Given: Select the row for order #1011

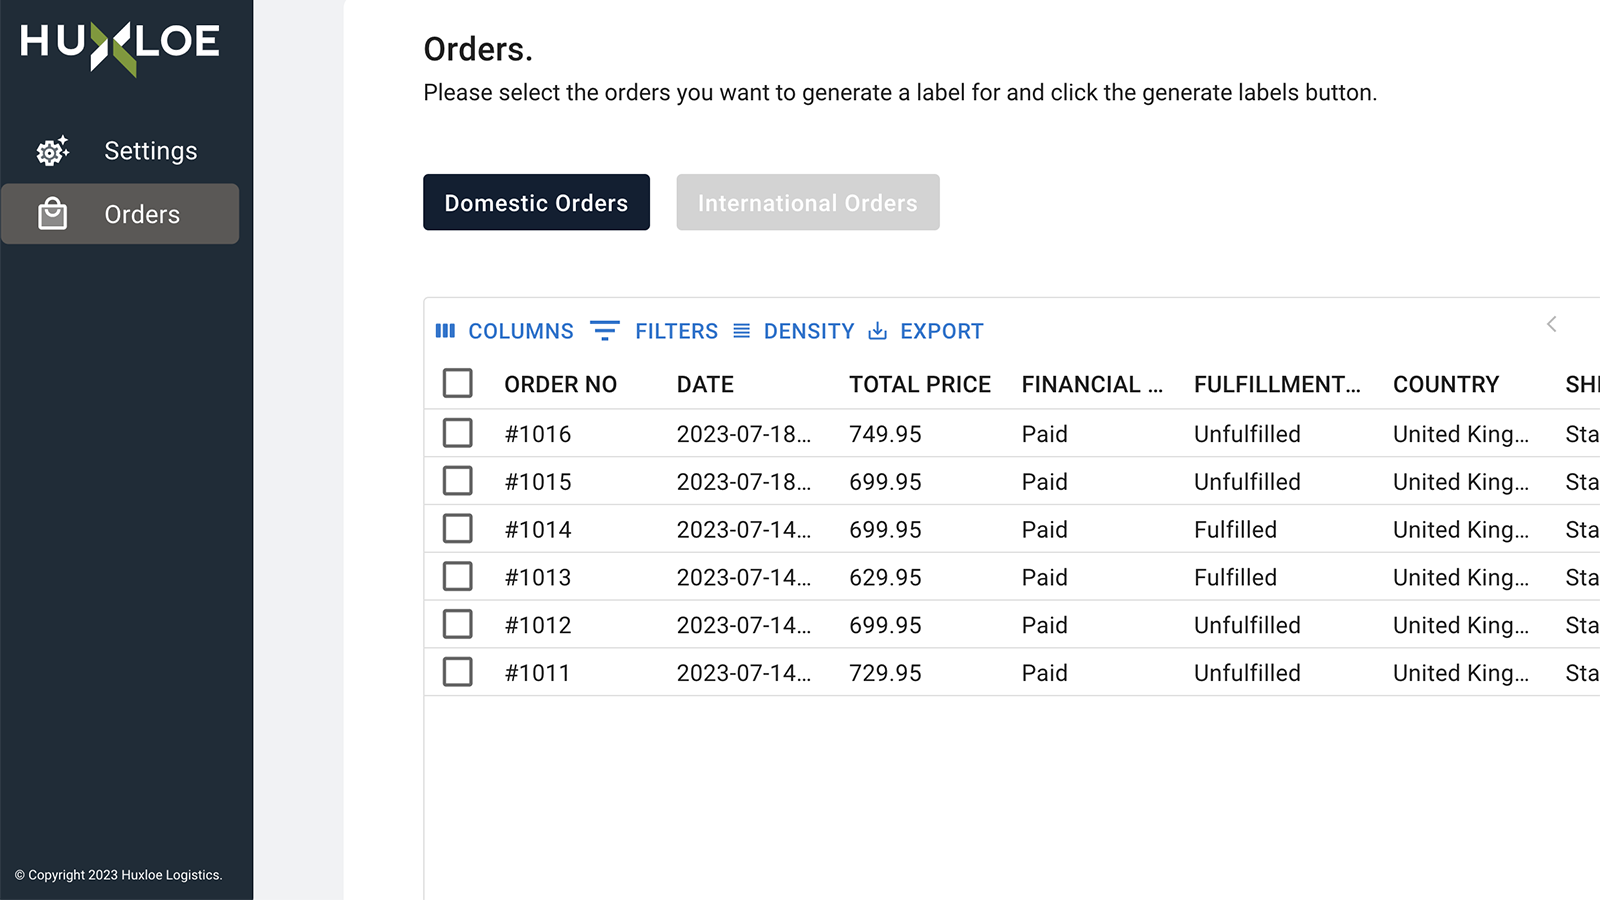Looking at the screenshot, I should point(538,672).
